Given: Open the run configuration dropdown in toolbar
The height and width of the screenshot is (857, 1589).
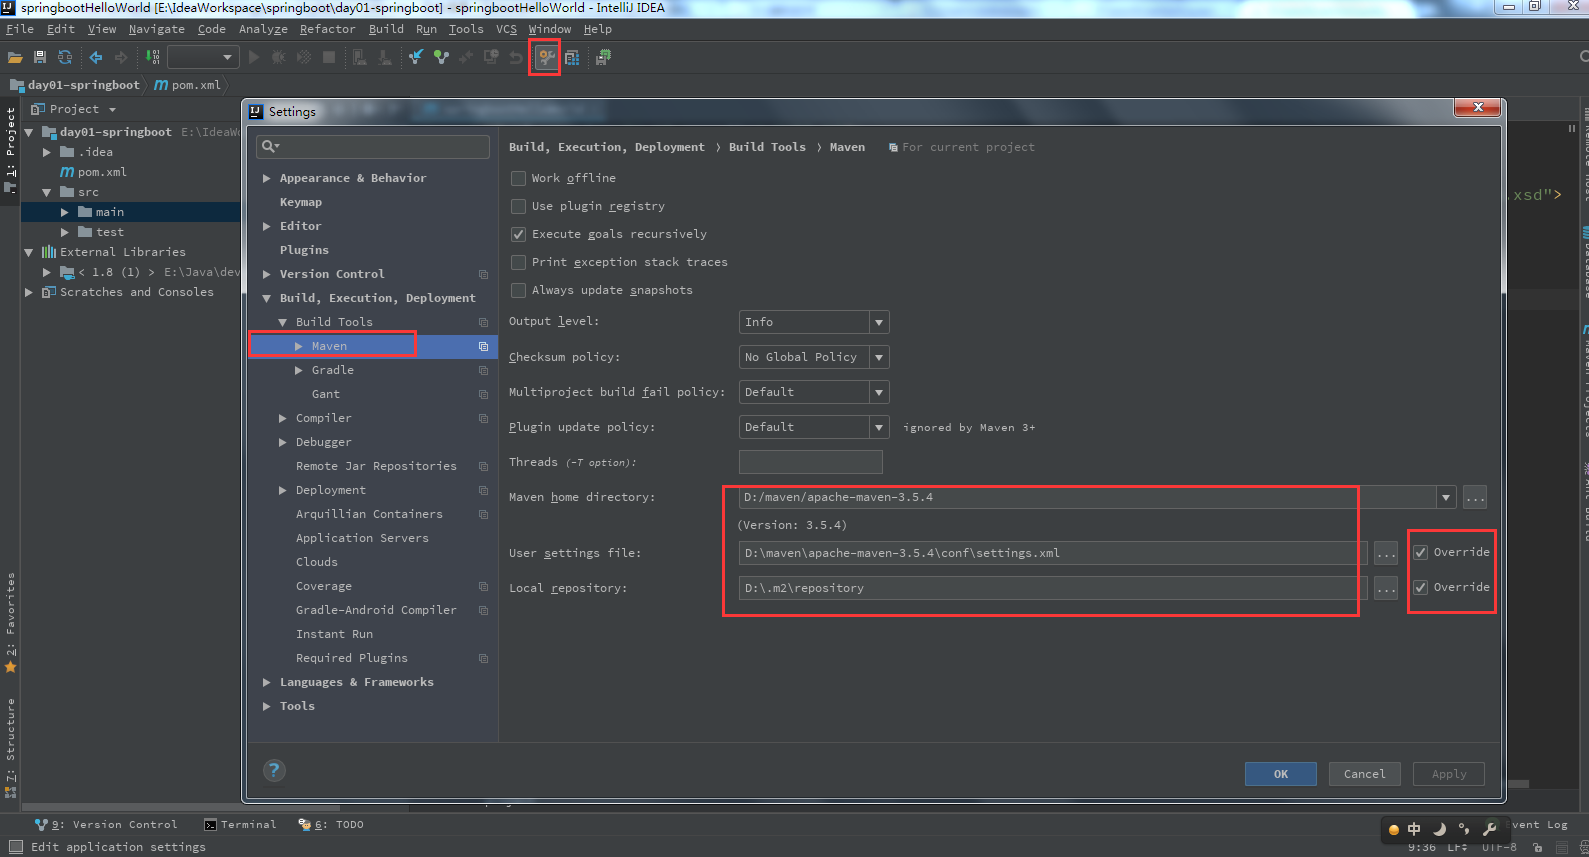Looking at the screenshot, I should click(203, 57).
